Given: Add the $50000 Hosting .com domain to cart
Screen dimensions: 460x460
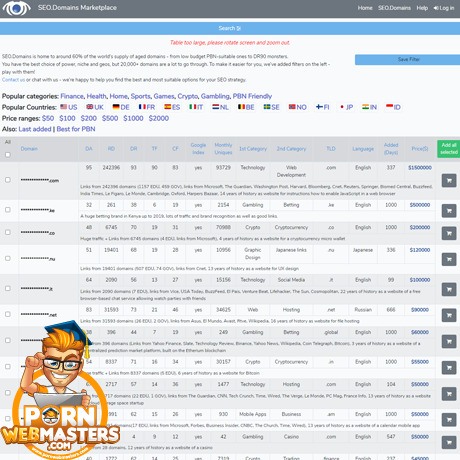Looking at the screenshot, I should pyautogui.click(x=449, y=394).
